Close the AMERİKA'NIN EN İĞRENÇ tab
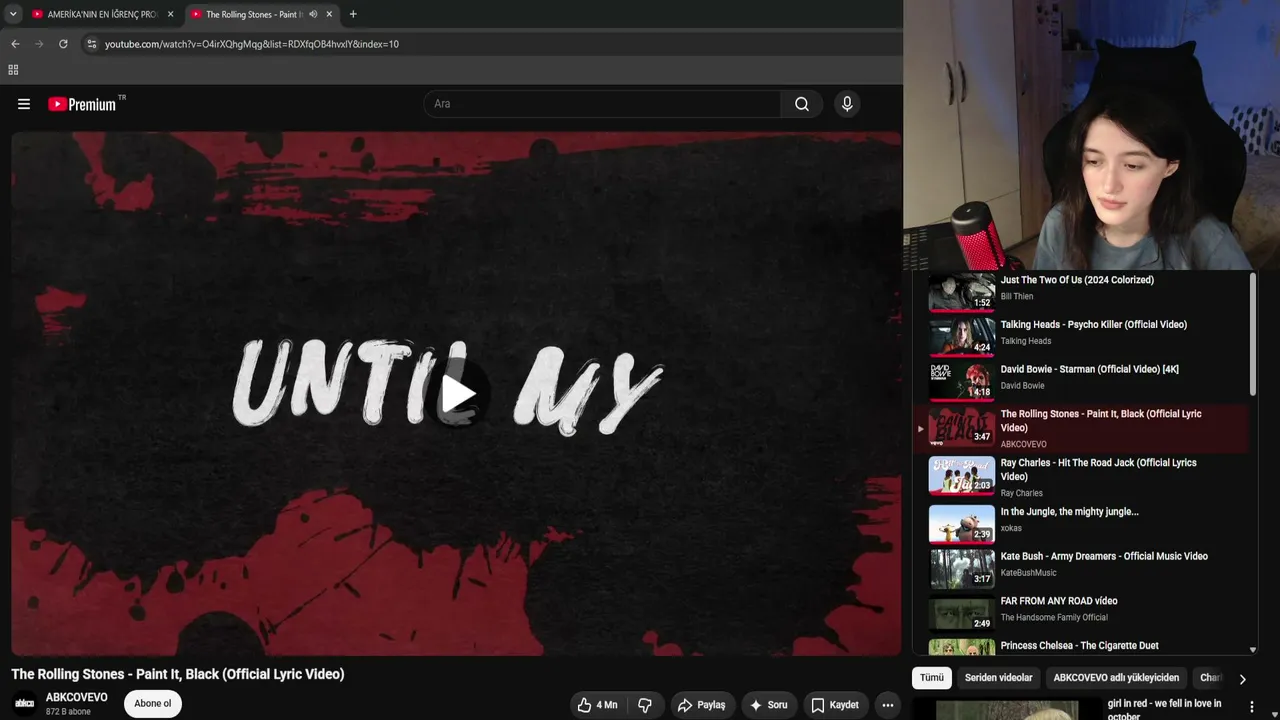 [x=170, y=14]
